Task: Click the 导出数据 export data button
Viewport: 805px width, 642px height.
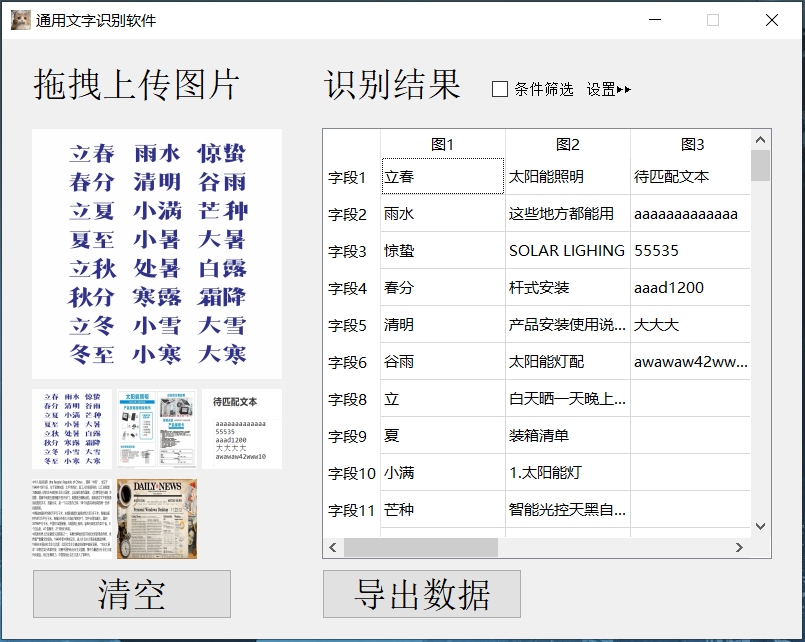Action: click(422, 593)
